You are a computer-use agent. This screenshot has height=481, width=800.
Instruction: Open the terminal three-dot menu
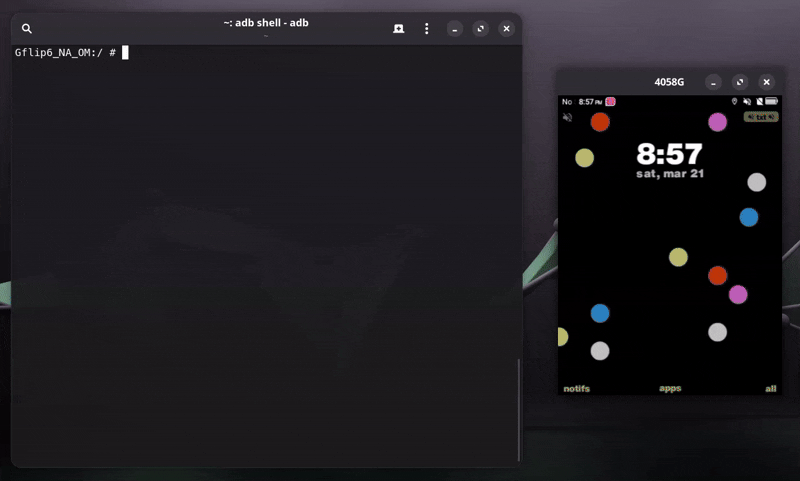click(427, 29)
